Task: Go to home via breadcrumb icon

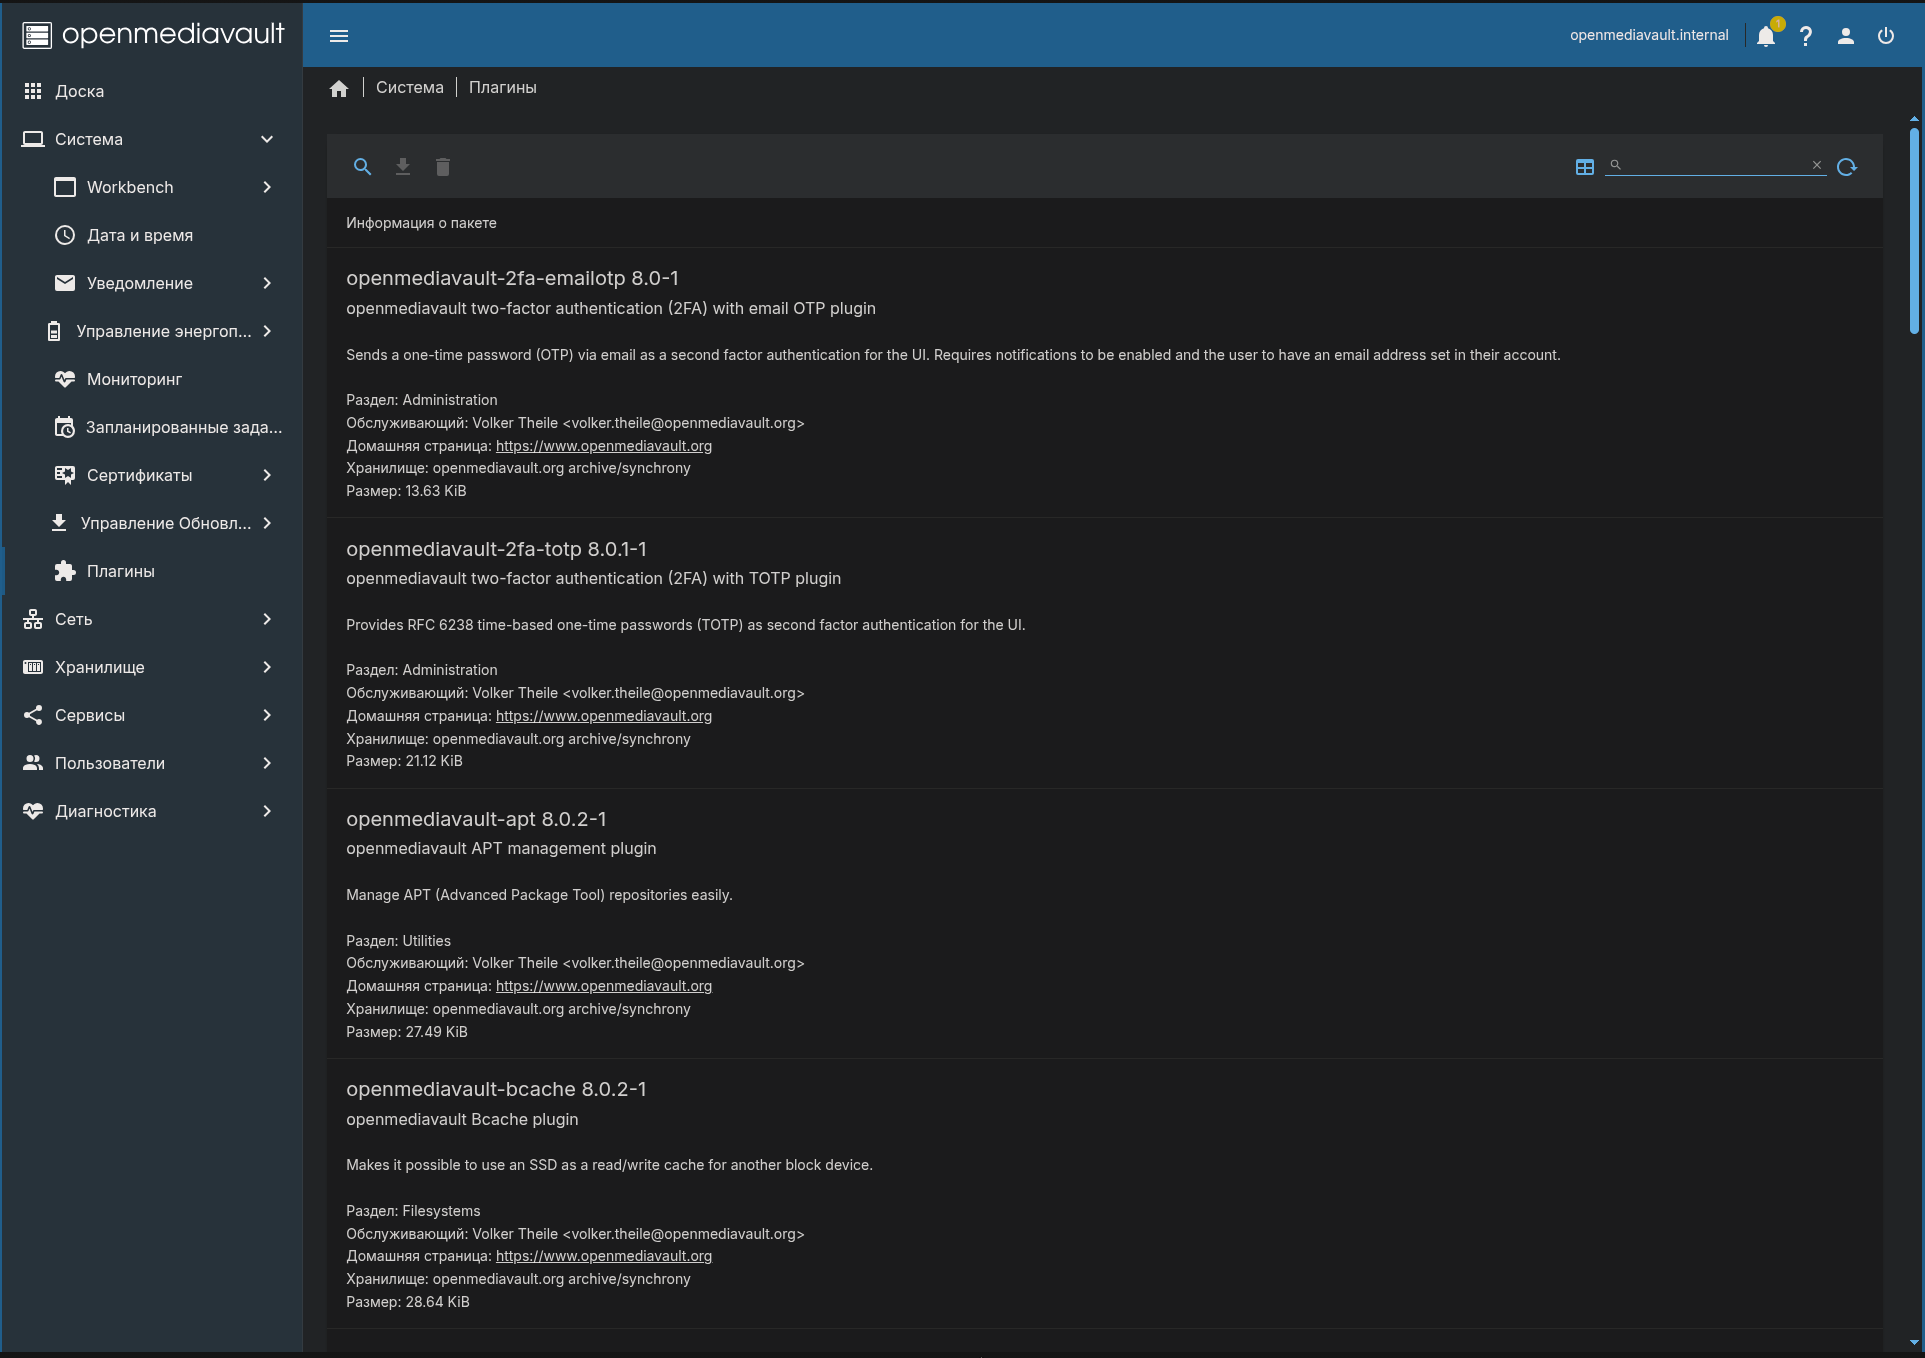Action: pos(339,88)
